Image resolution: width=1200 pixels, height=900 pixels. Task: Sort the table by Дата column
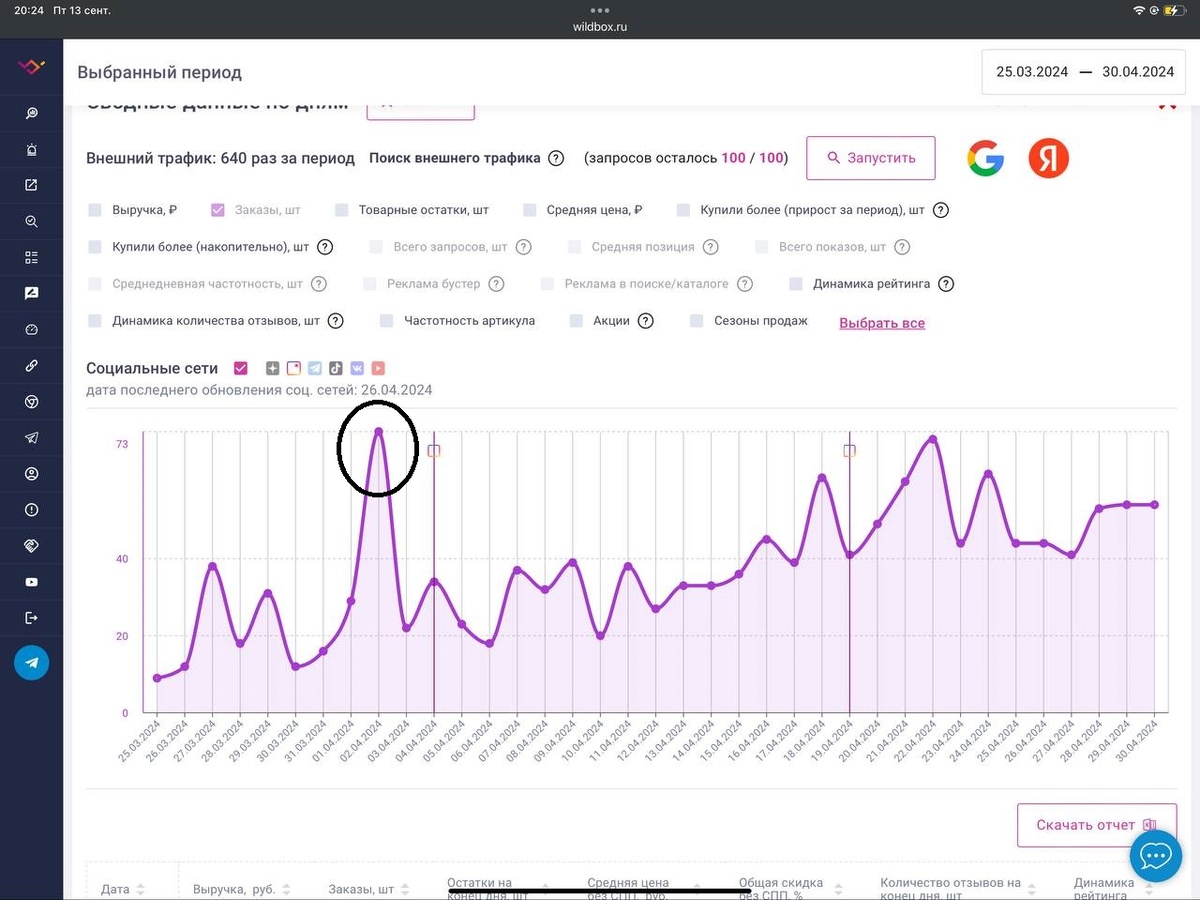[140, 889]
